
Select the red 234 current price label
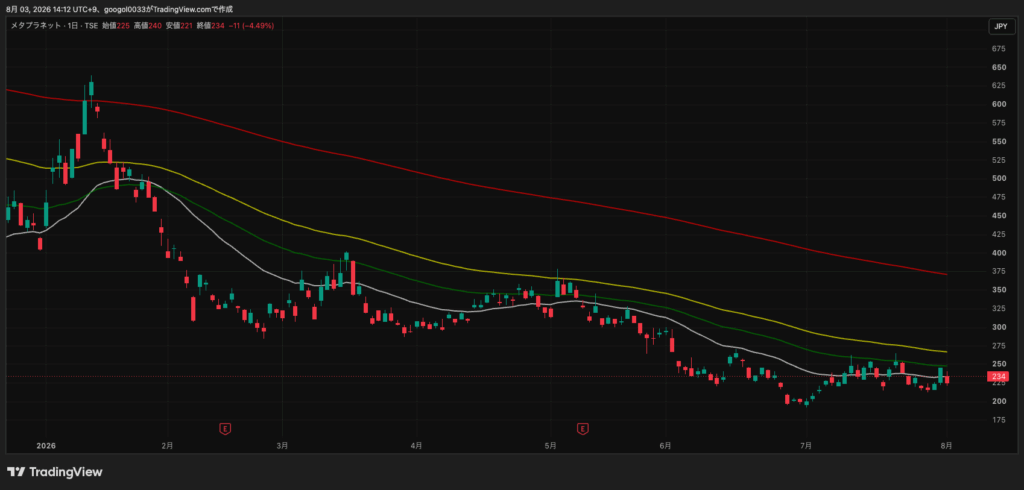[x=998, y=377]
